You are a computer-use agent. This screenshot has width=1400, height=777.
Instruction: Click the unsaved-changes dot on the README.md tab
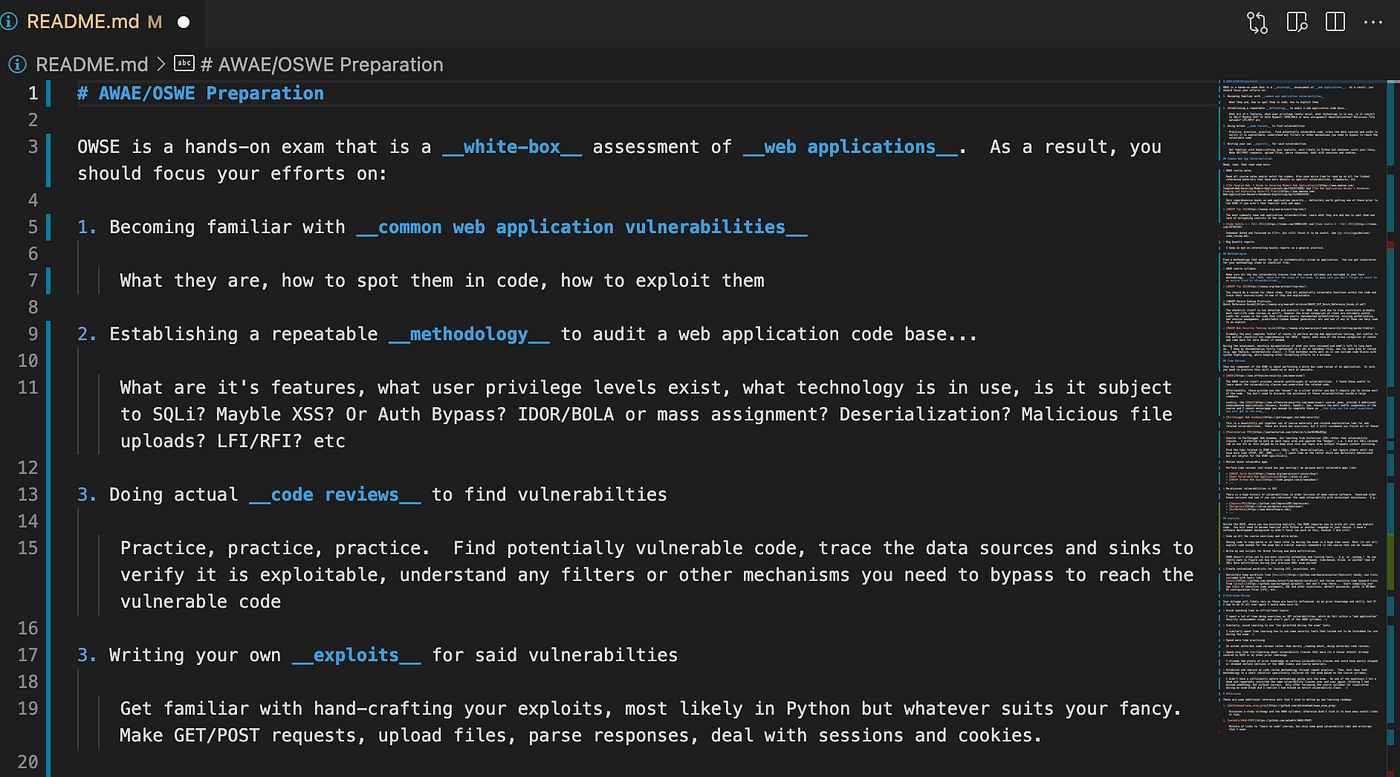click(x=184, y=21)
